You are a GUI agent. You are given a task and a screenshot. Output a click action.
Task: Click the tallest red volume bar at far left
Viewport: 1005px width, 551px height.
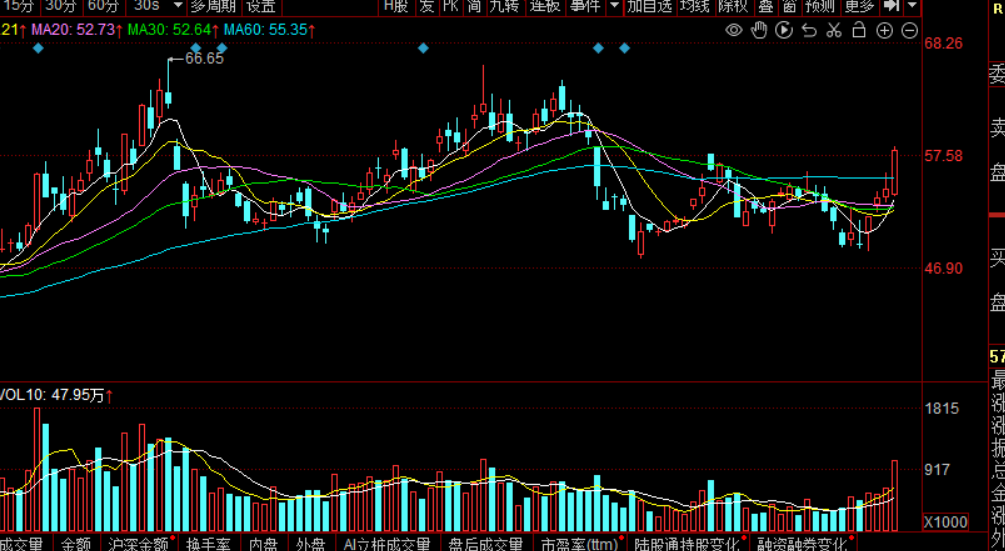[x=37, y=470]
